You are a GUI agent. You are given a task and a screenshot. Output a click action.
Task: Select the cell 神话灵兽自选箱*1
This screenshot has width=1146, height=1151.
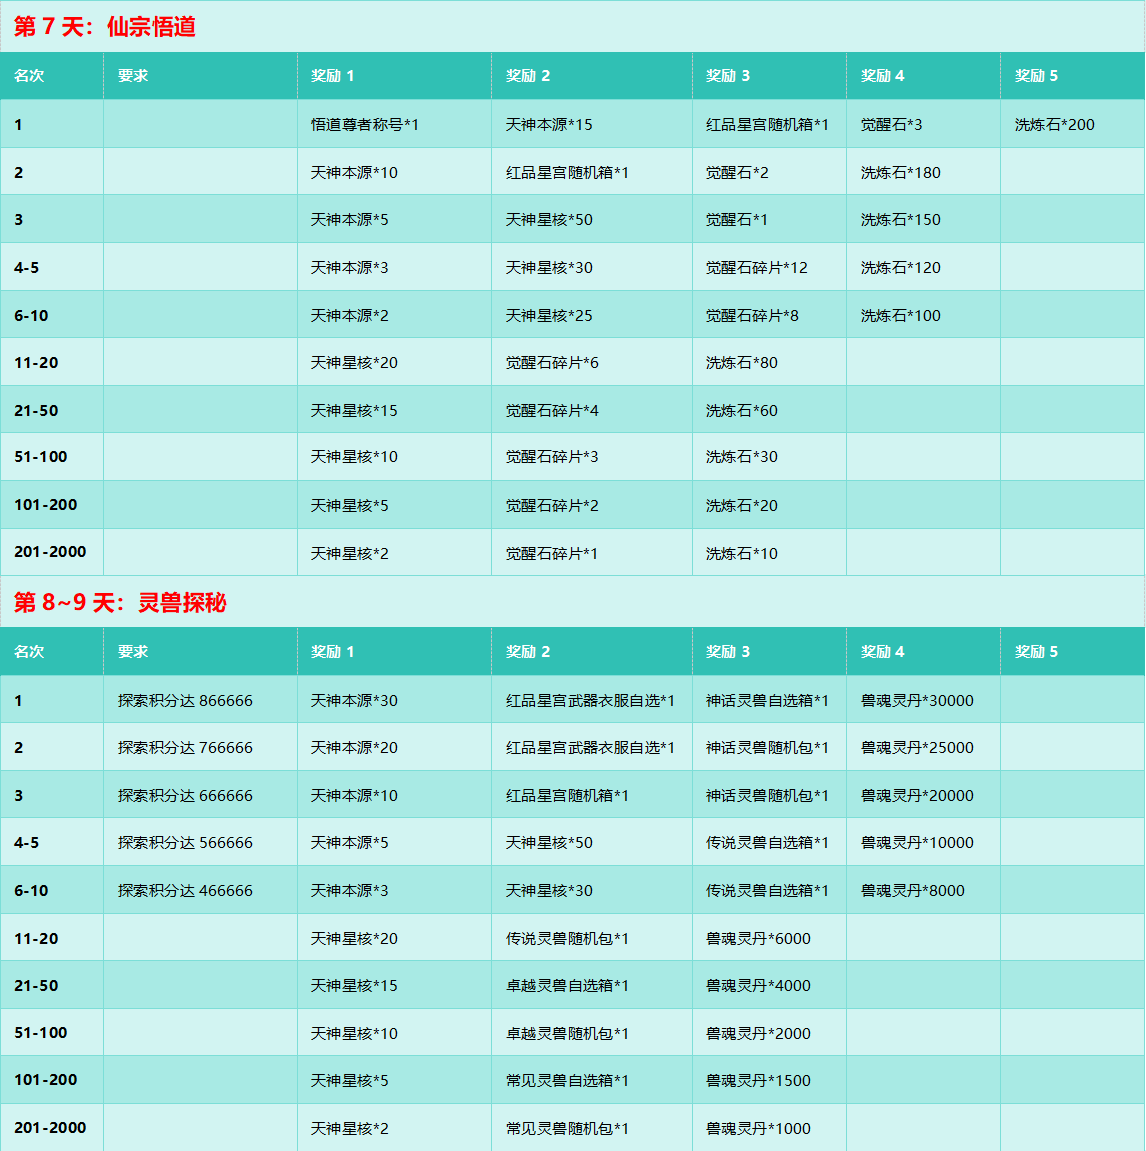tap(769, 700)
